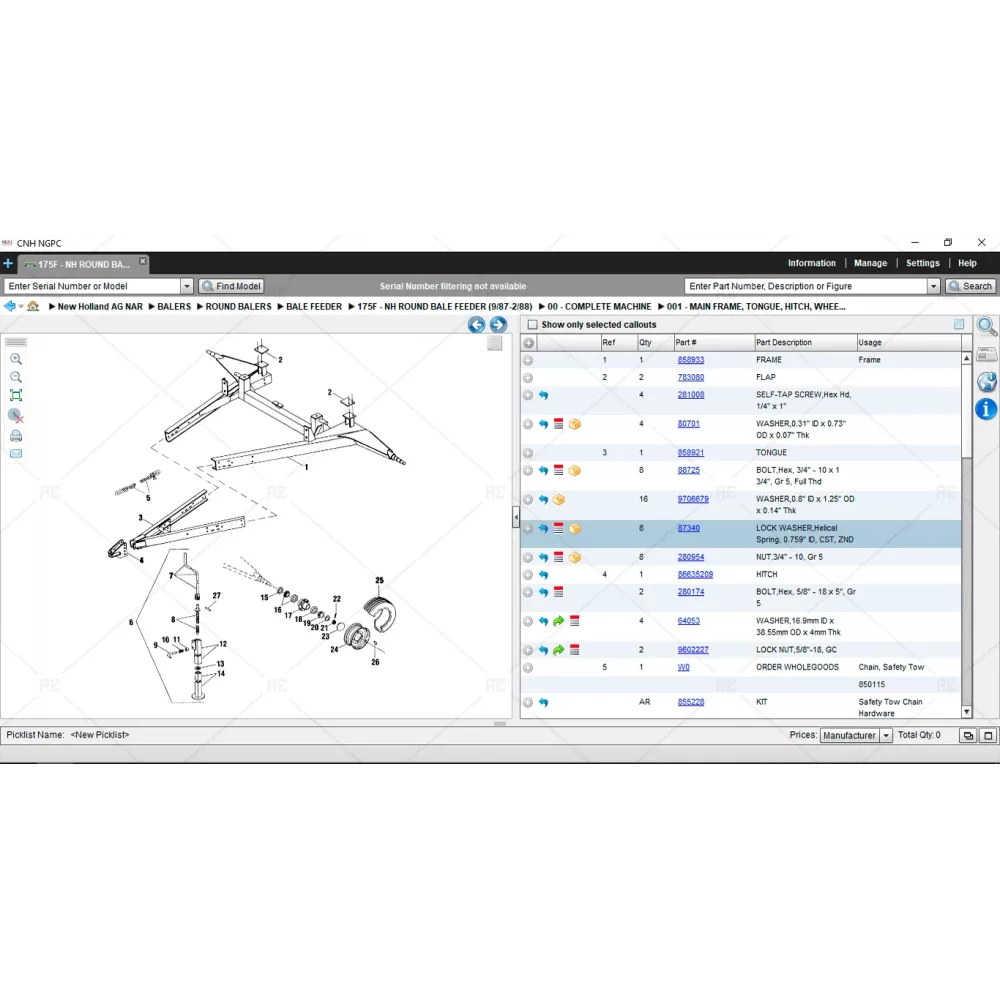Click the envelope email icon

[x=16, y=453]
